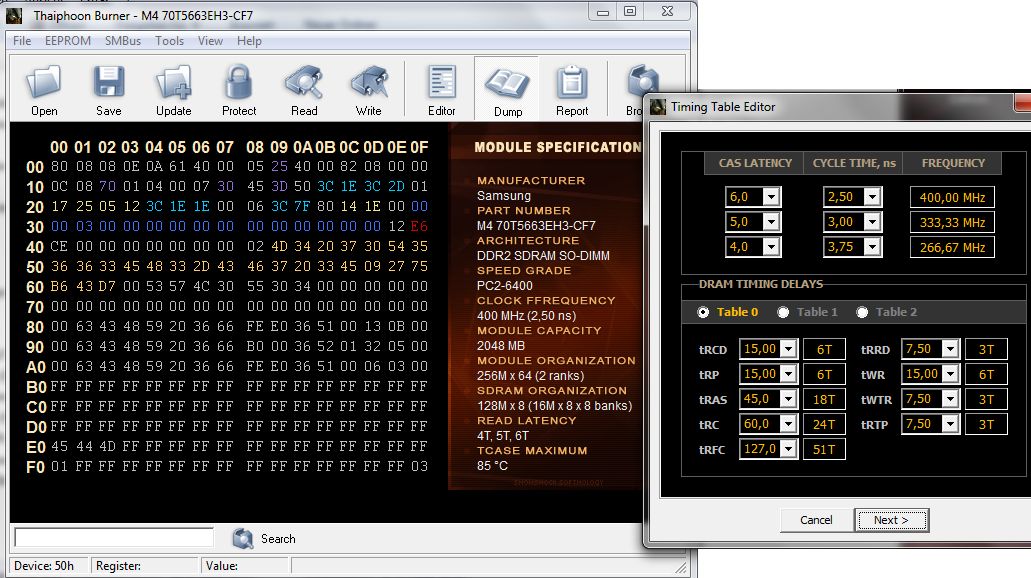Select the Table 2 radio button

862,312
